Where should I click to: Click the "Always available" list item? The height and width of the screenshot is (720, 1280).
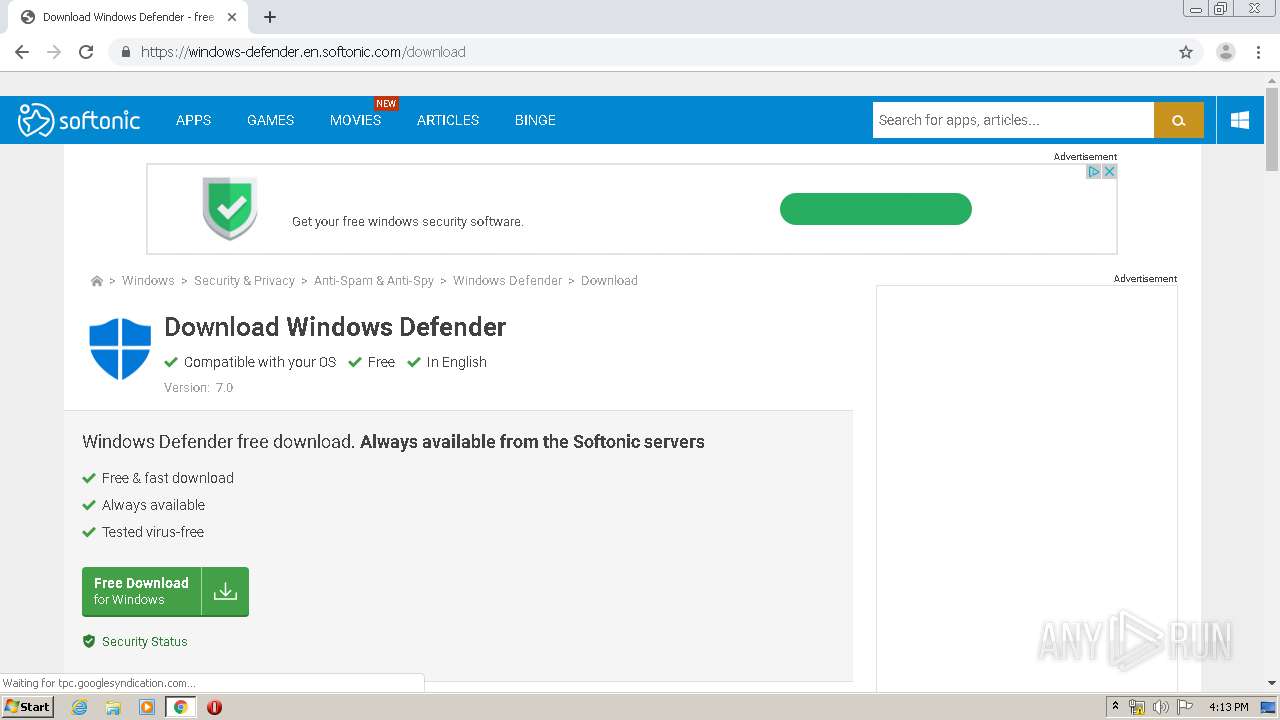153,505
